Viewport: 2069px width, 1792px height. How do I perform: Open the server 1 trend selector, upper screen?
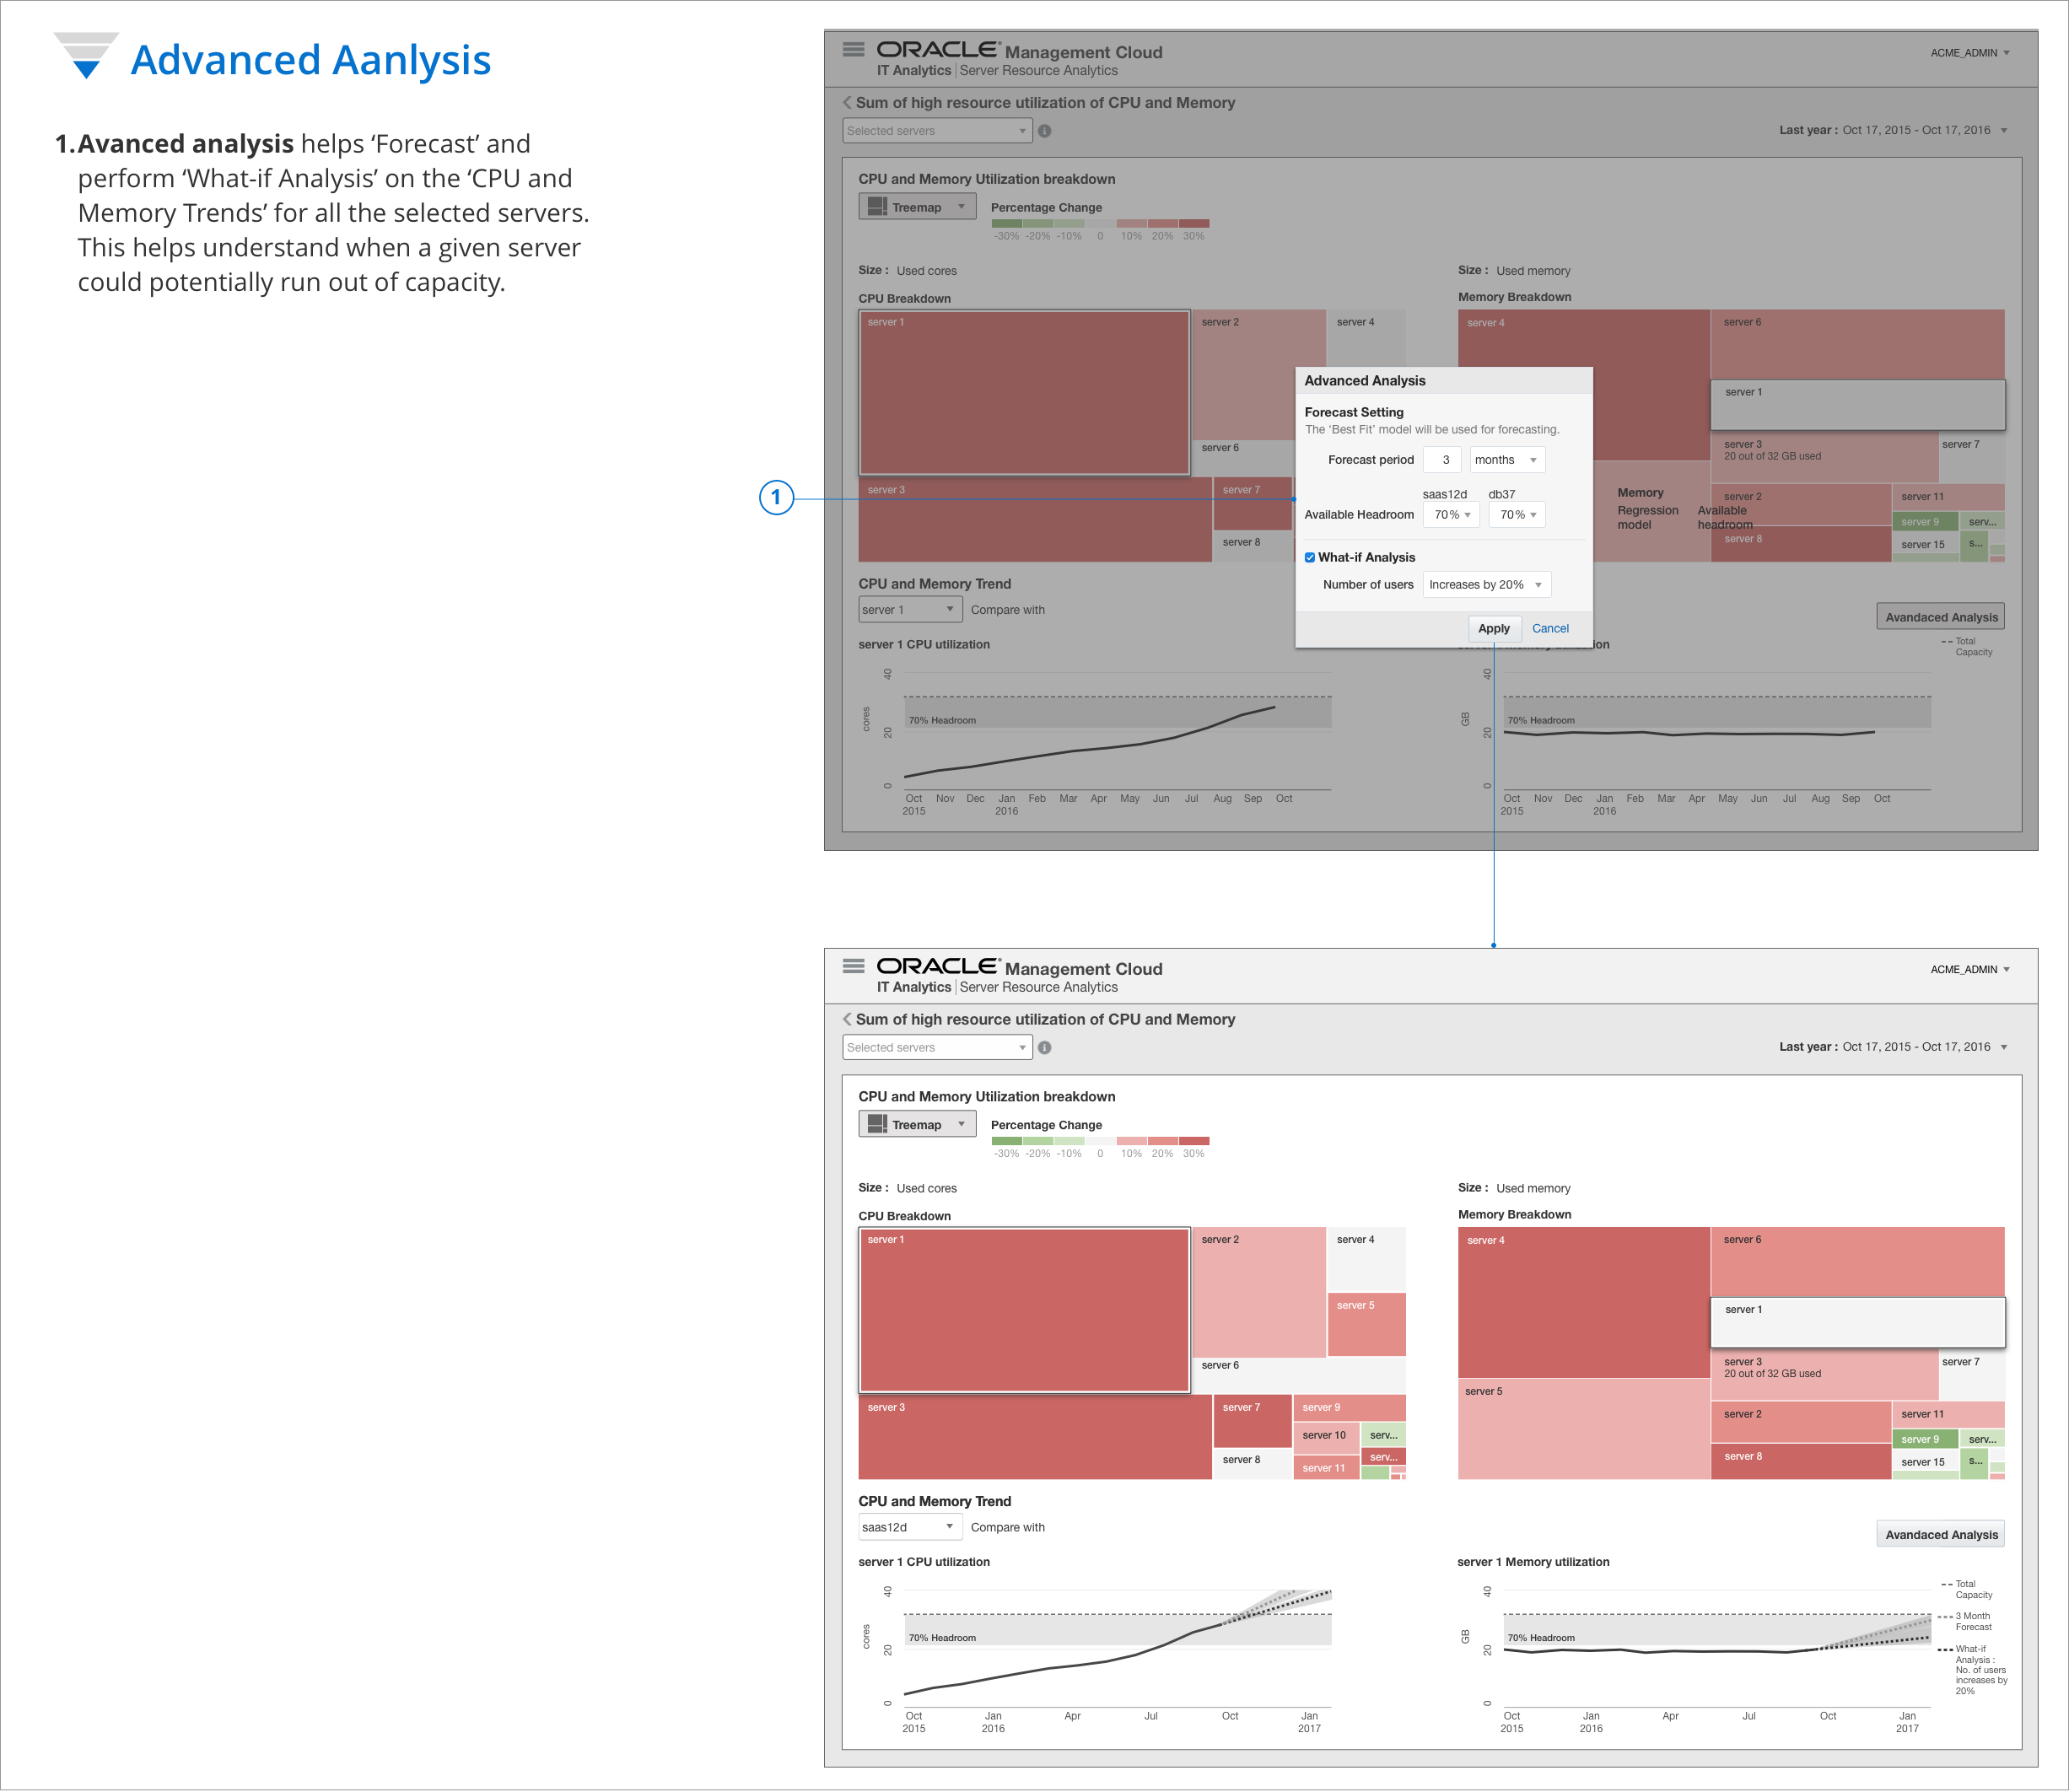[x=910, y=610]
